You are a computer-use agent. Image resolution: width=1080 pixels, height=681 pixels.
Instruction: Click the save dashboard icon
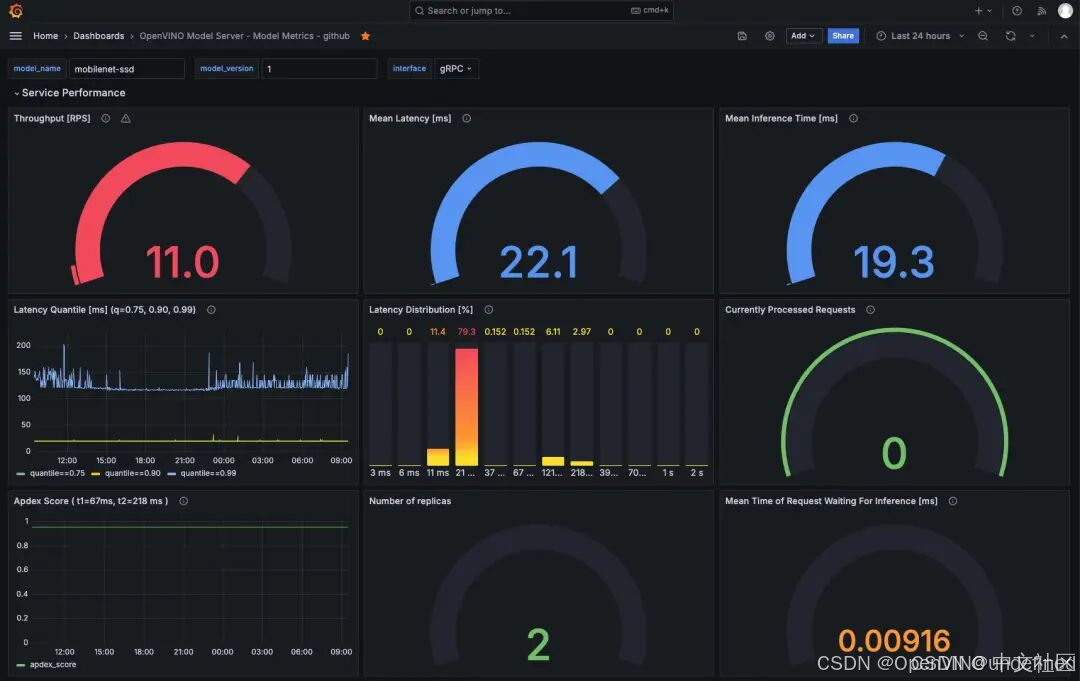[x=742, y=36]
